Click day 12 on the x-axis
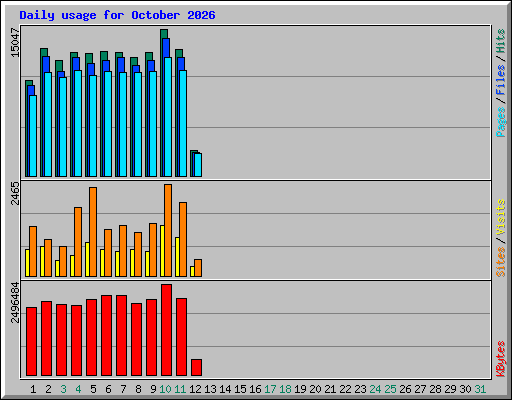Viewport: 512px width, 400px height. (195, 389)
